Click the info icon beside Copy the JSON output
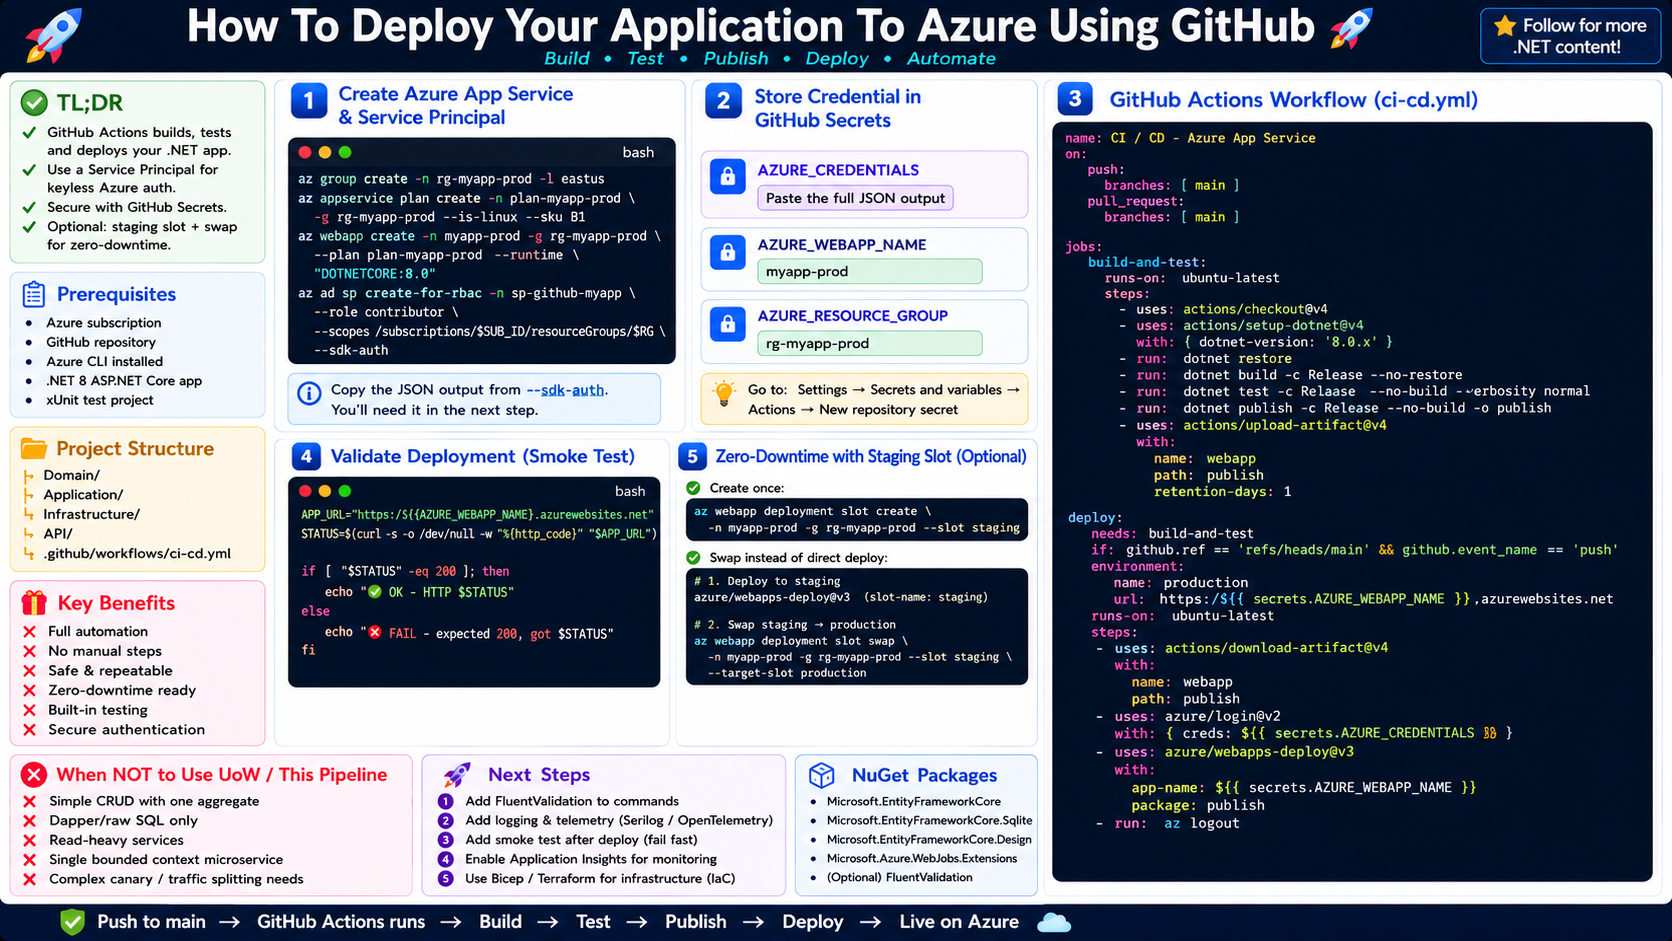The width and height of the screenshot is (1672, 941). click(x=310, y=393)
